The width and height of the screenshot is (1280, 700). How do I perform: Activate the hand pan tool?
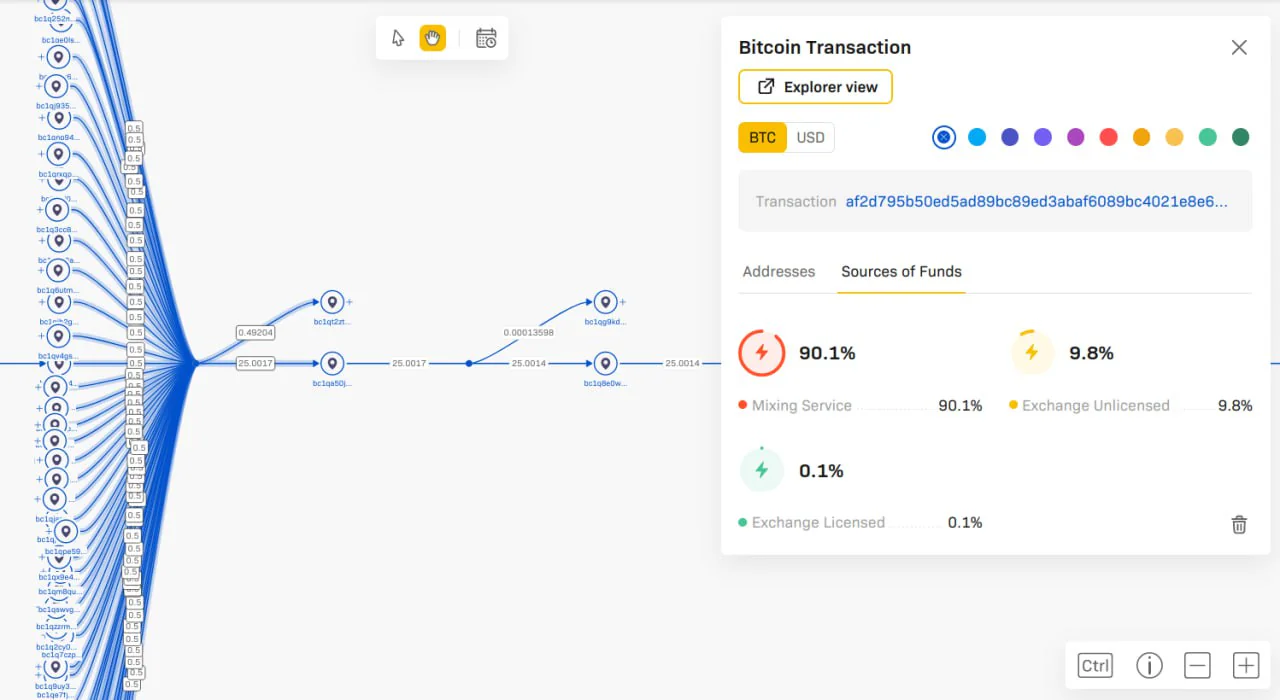pos(432,38)
